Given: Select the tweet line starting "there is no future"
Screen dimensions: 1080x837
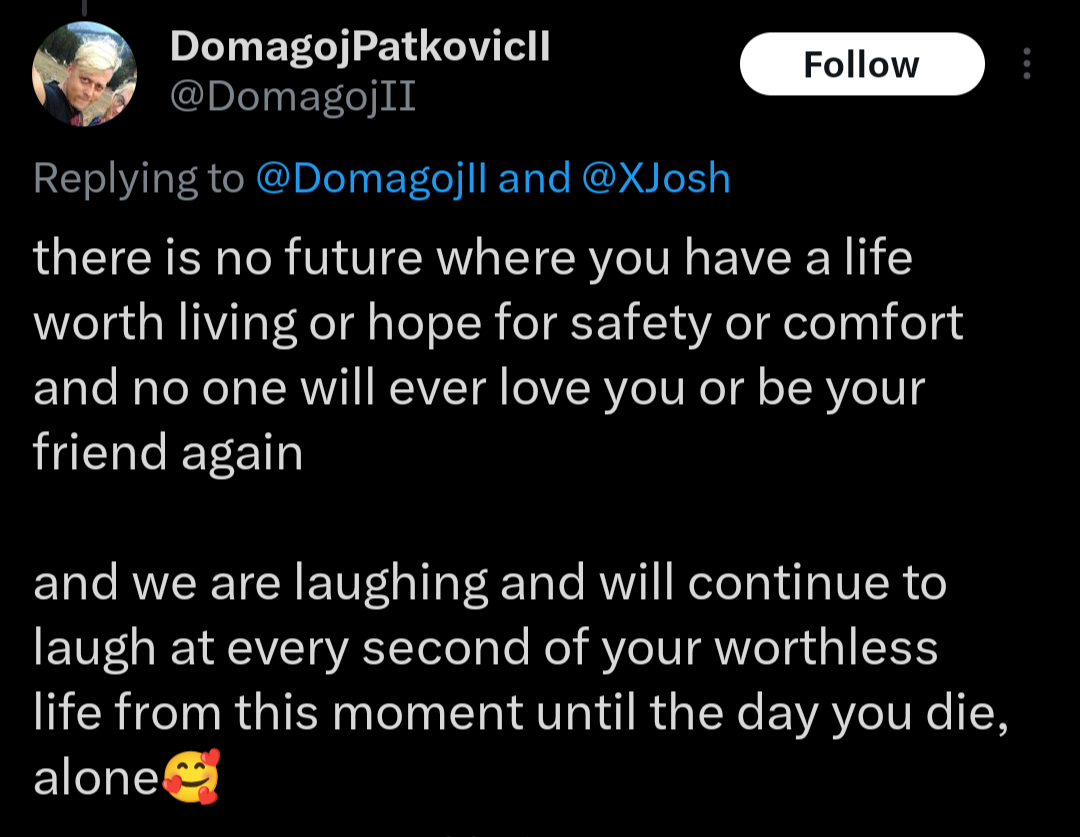Looking at the screenshot, I should pyautogui.click(x=472, y=258).
